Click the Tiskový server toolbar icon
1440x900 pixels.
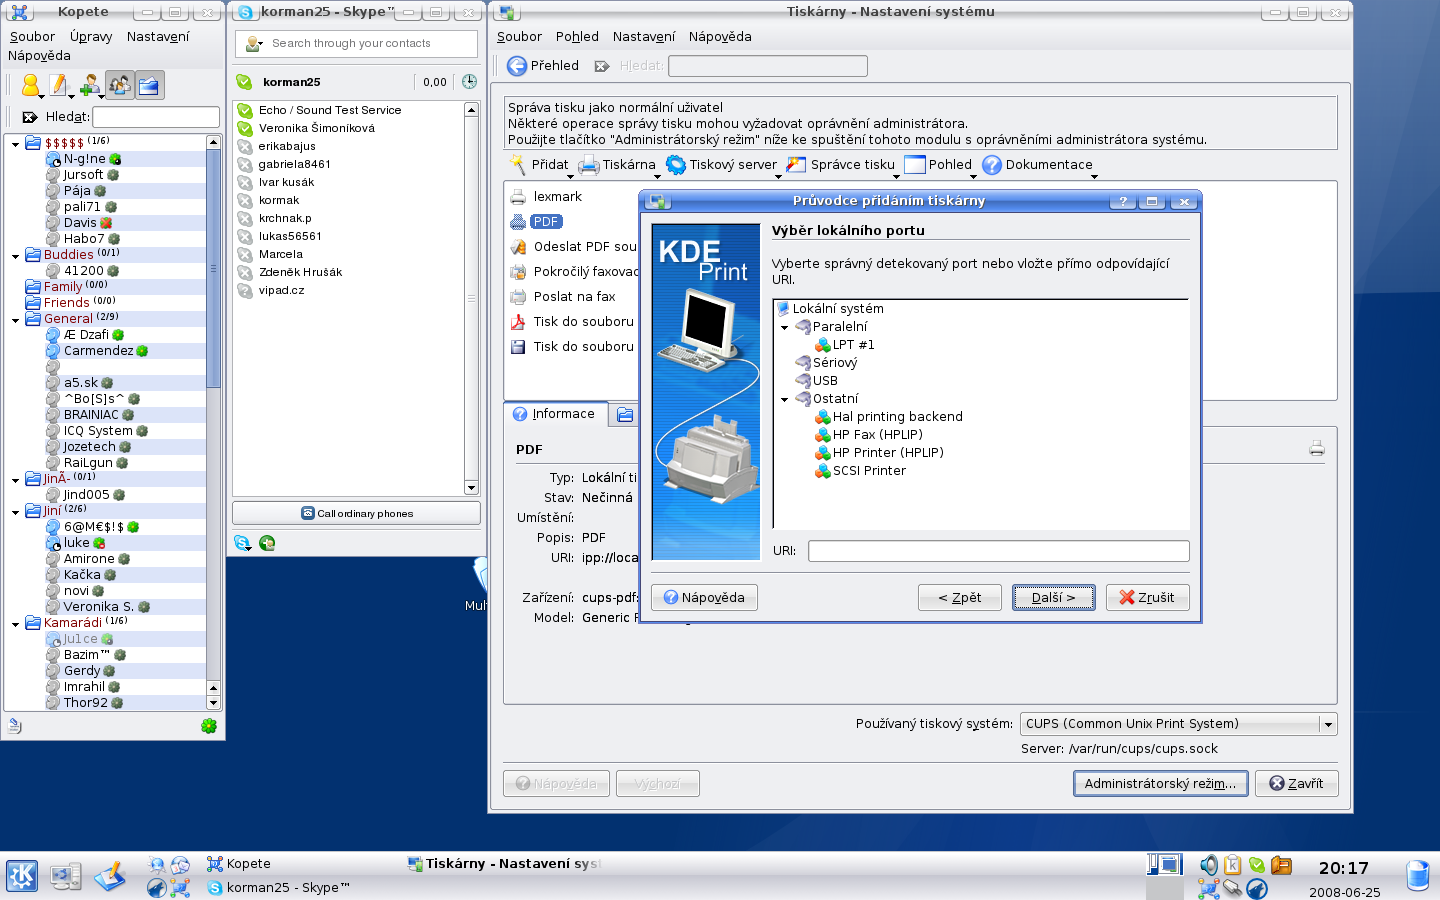click(676, 165)
